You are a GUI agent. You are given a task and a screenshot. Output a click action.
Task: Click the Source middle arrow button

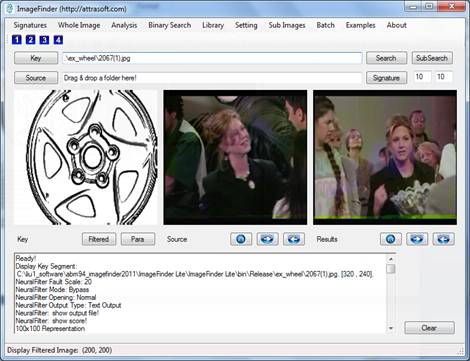click(267, 239)
